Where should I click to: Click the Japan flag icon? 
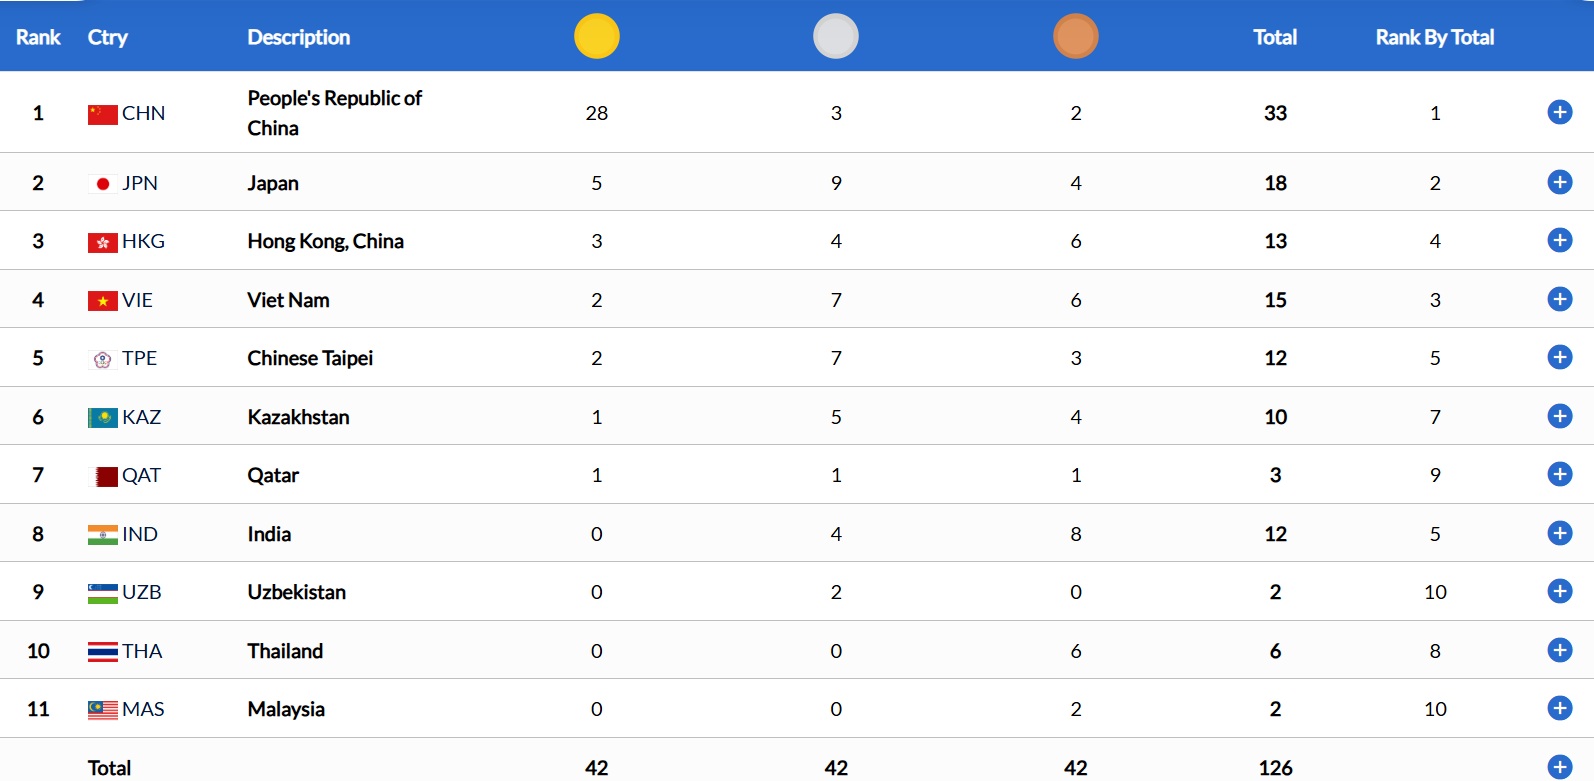[x=102, y=184]
